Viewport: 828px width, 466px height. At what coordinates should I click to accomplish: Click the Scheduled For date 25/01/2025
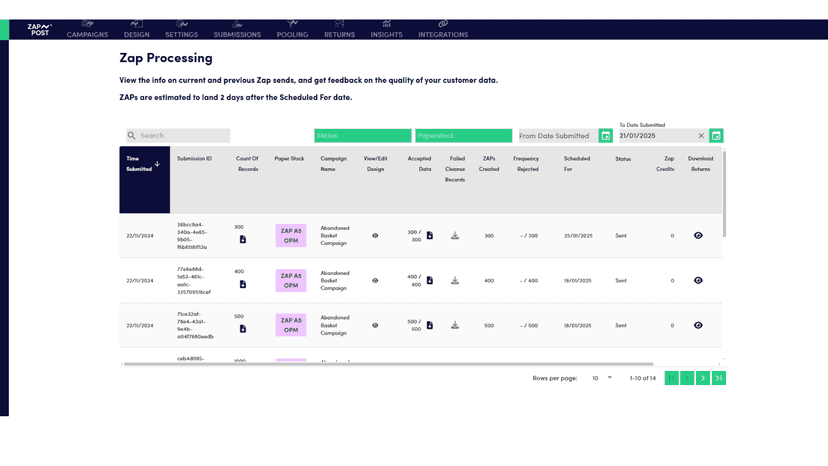(578, 236)
